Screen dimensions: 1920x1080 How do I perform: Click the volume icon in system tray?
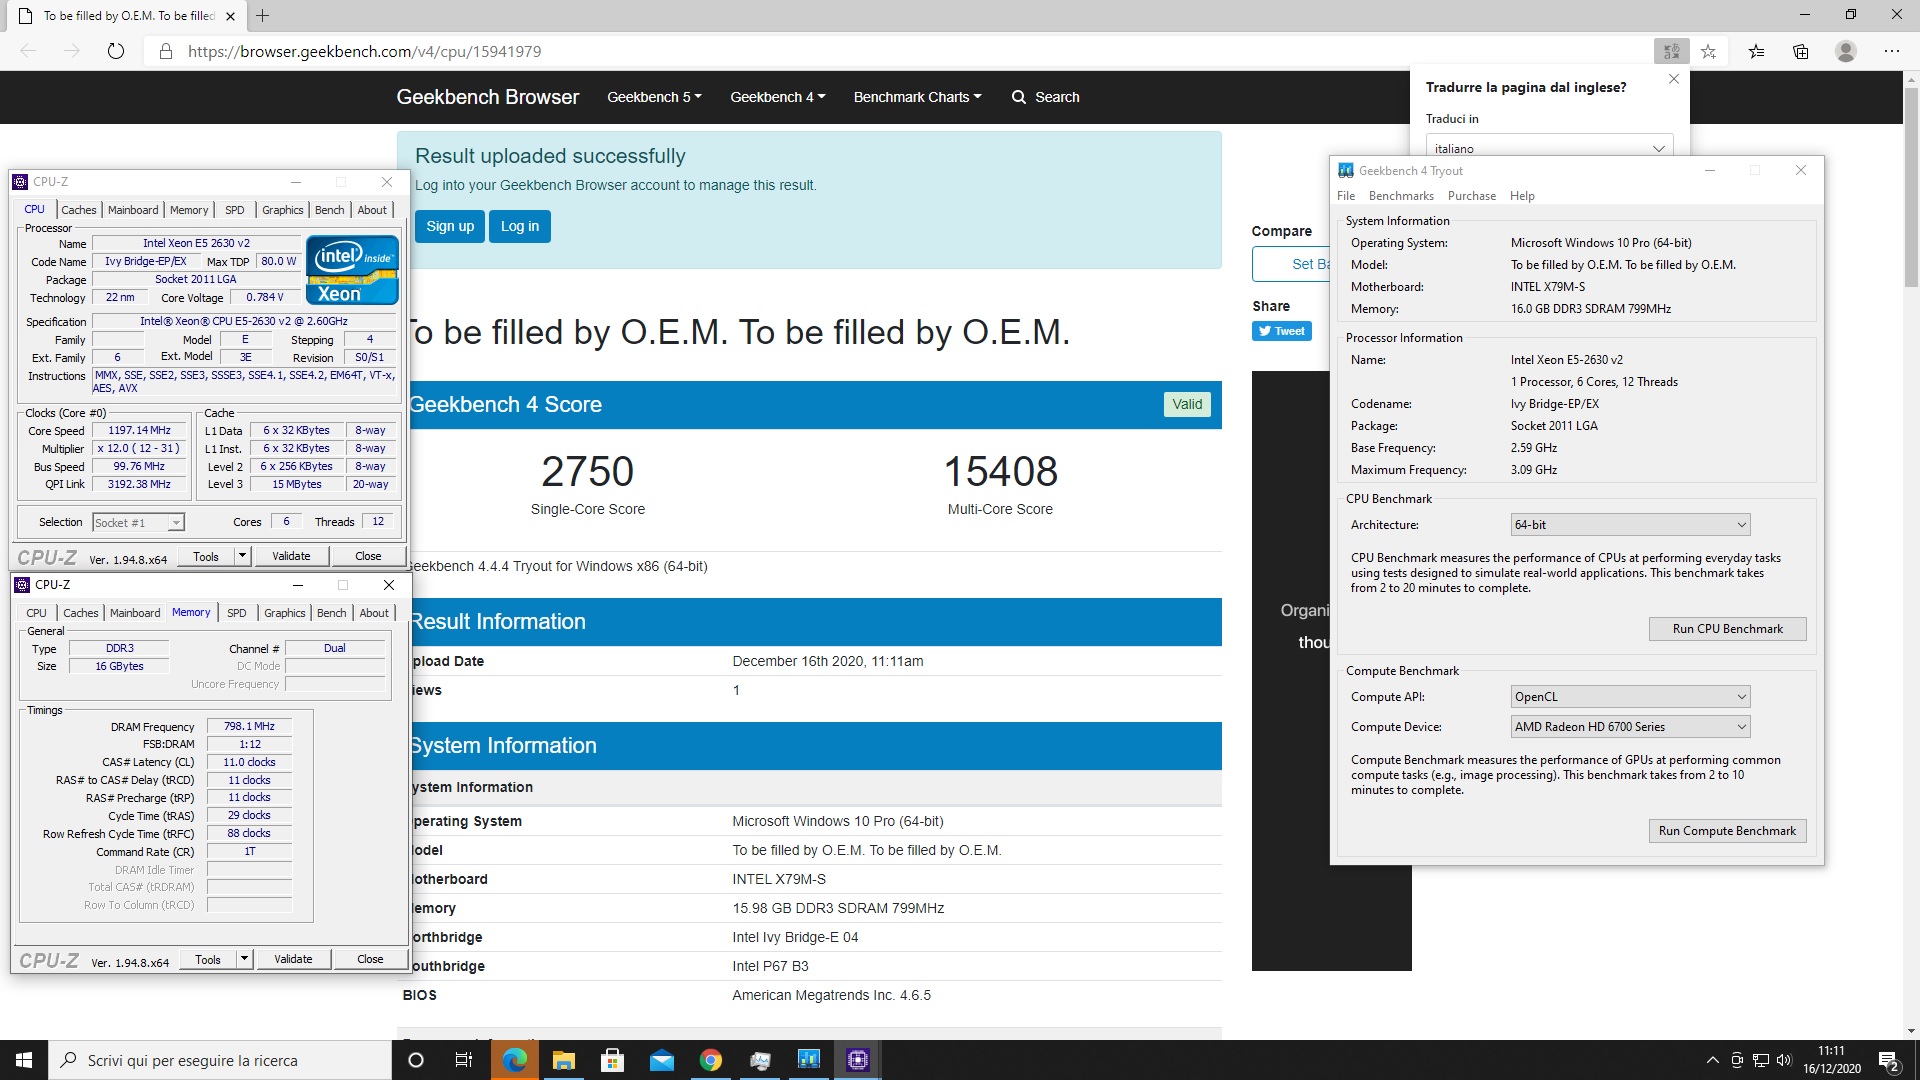[1784, 1060]
